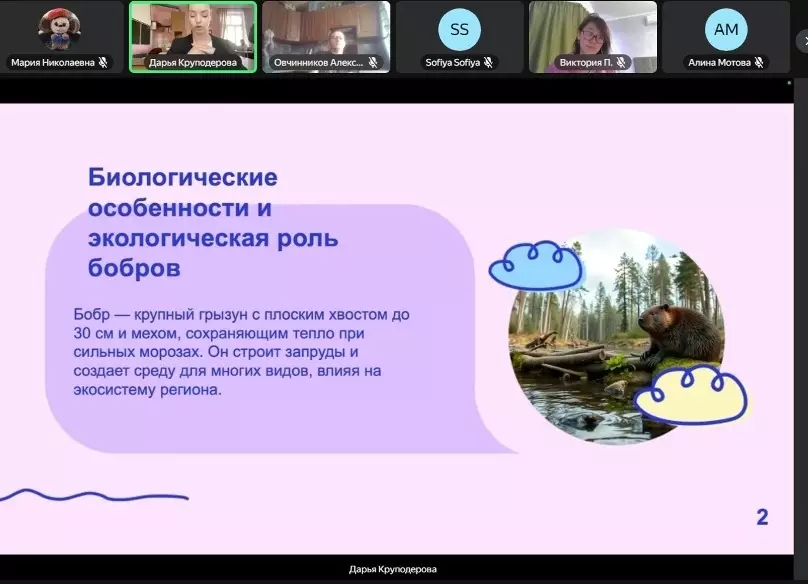Viewport: 808px width, 584px height.
Task: Select Овчинников's video thumbnail
Action: coord(326,30)
